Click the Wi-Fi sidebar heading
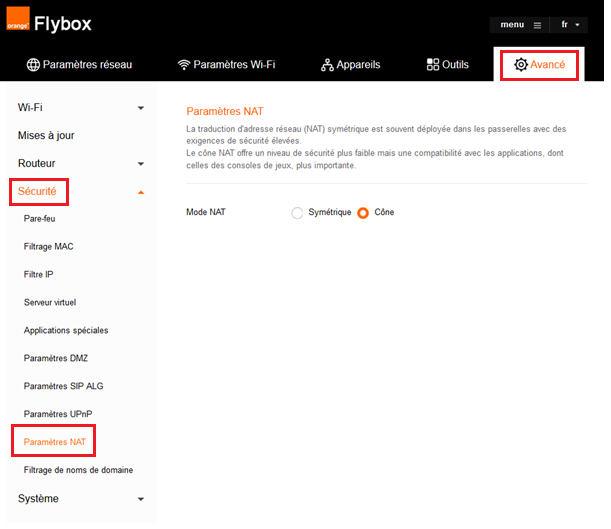Screen dimensions: 611x529 (x=30, y=108)
